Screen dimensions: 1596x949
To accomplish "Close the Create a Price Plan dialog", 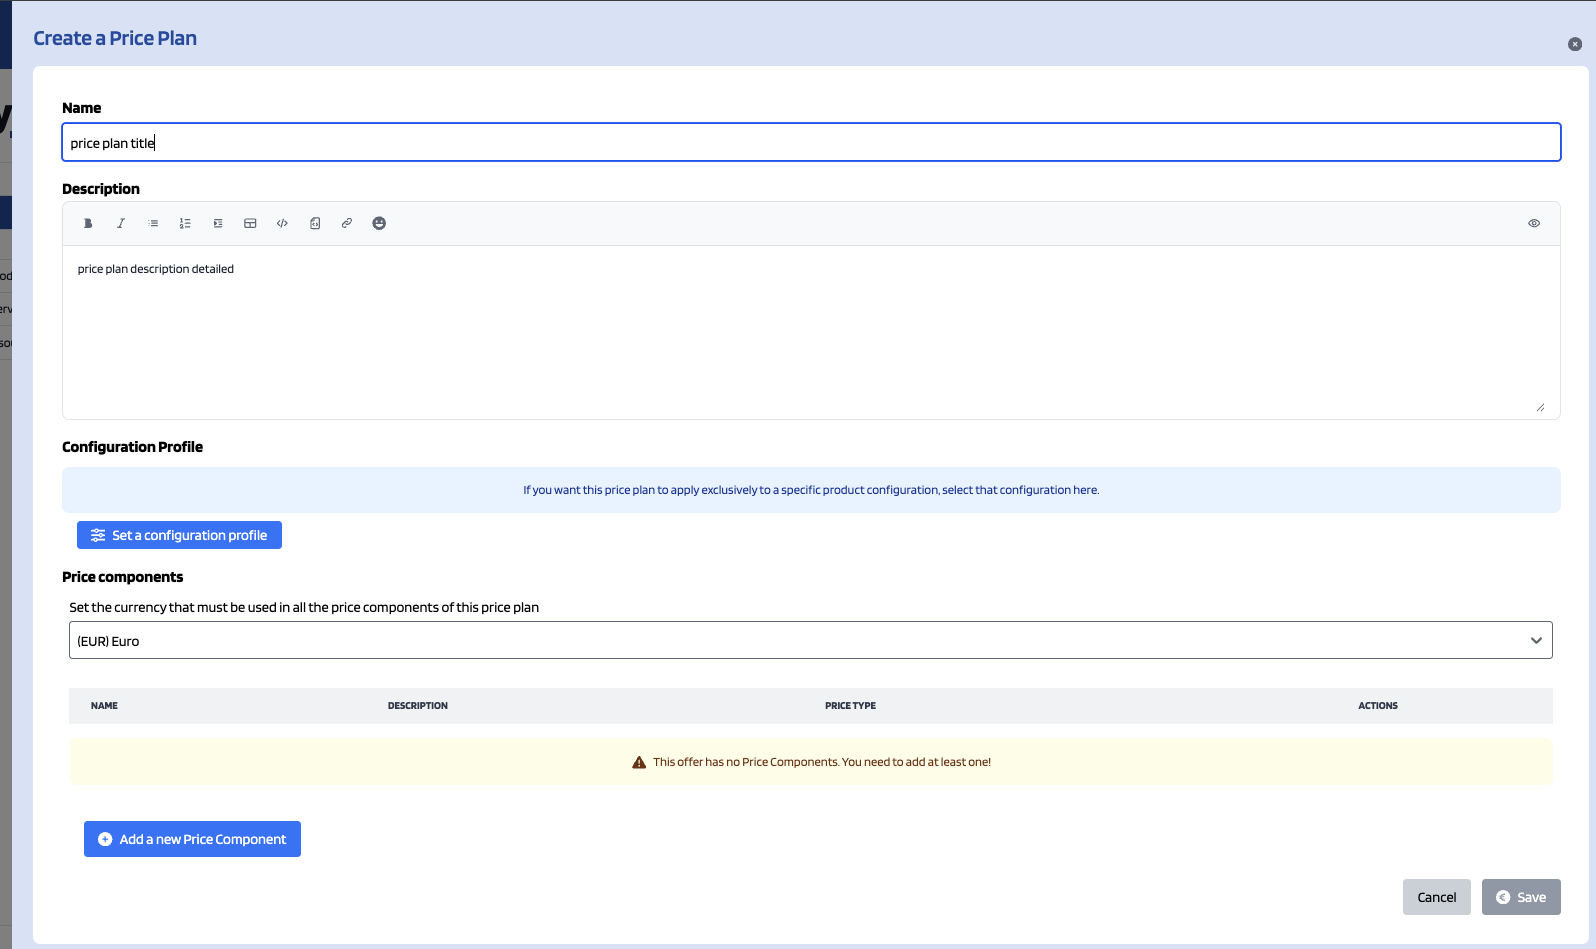I will tap(1575, 44).
